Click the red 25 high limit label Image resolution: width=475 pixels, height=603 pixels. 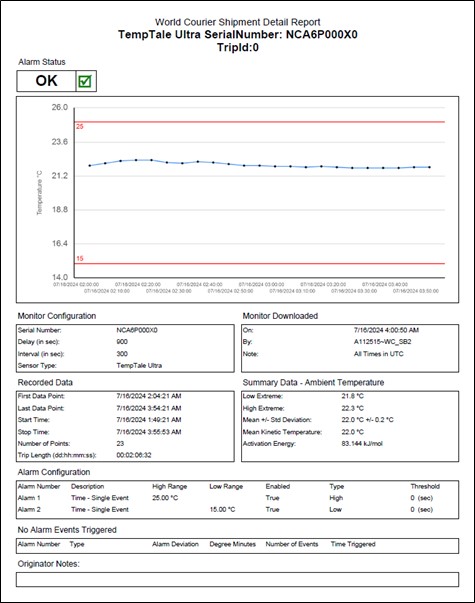coord(80,127)
